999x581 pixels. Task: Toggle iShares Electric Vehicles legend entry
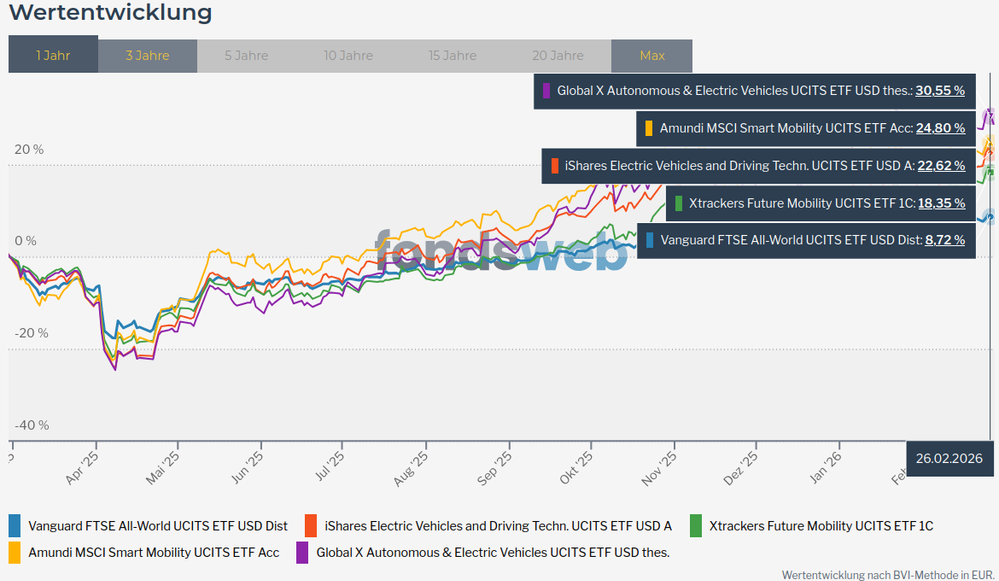click(x=498, y=526)
